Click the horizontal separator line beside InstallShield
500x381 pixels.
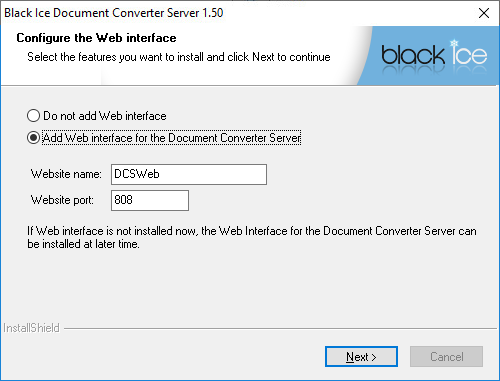pos(280,328)
